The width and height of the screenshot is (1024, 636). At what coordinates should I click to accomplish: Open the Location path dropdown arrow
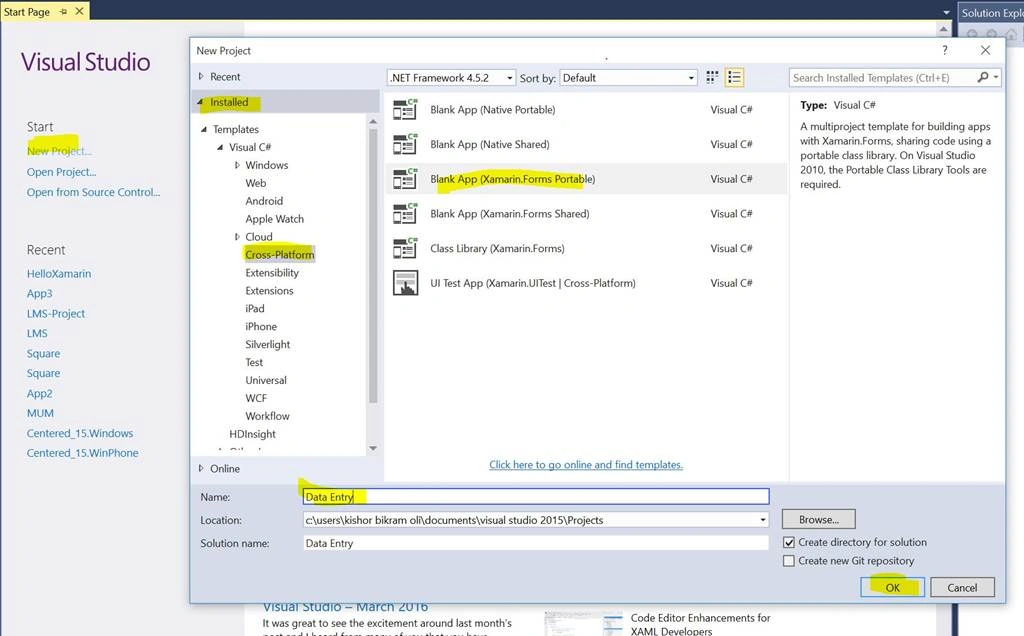click(762, 520)
